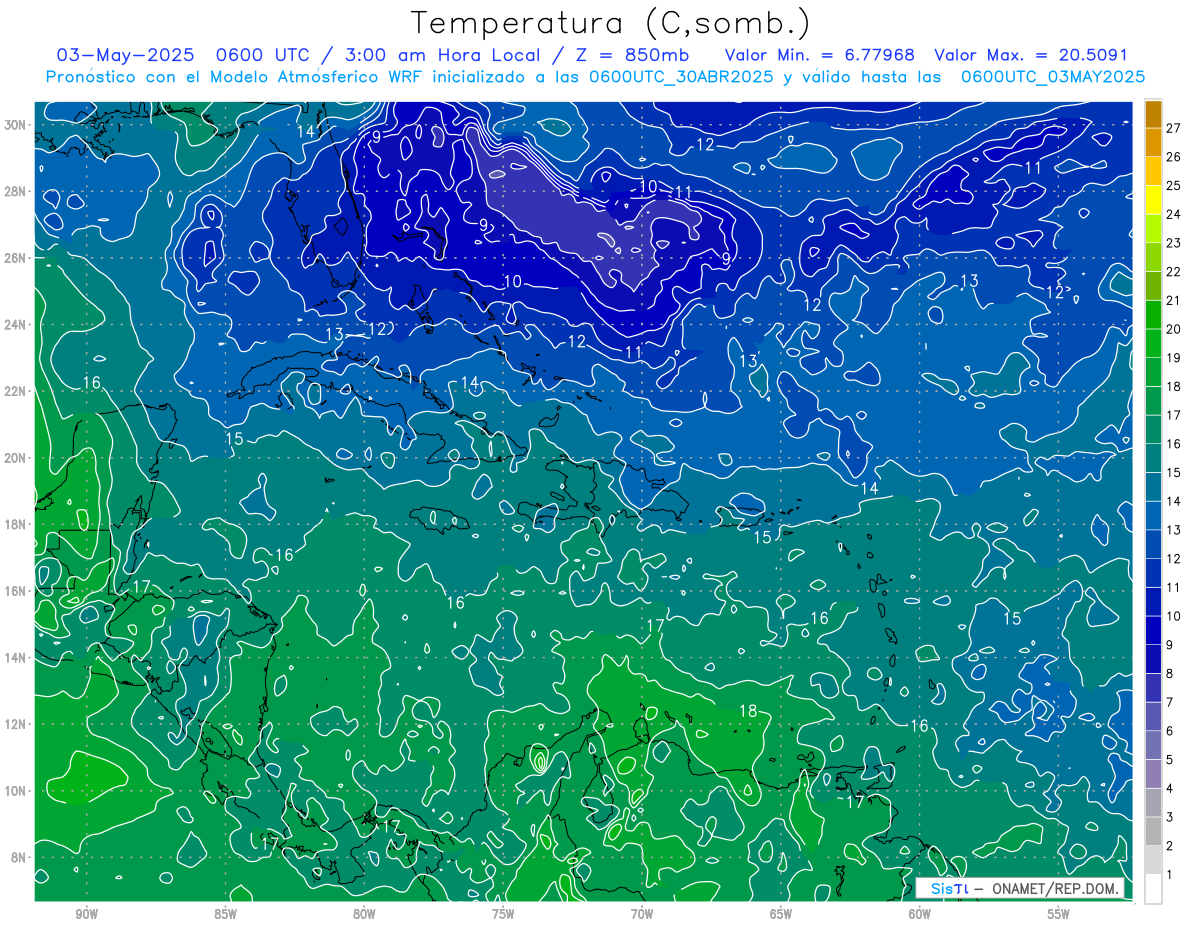Click the '60W' longitude label

[920, 913]
